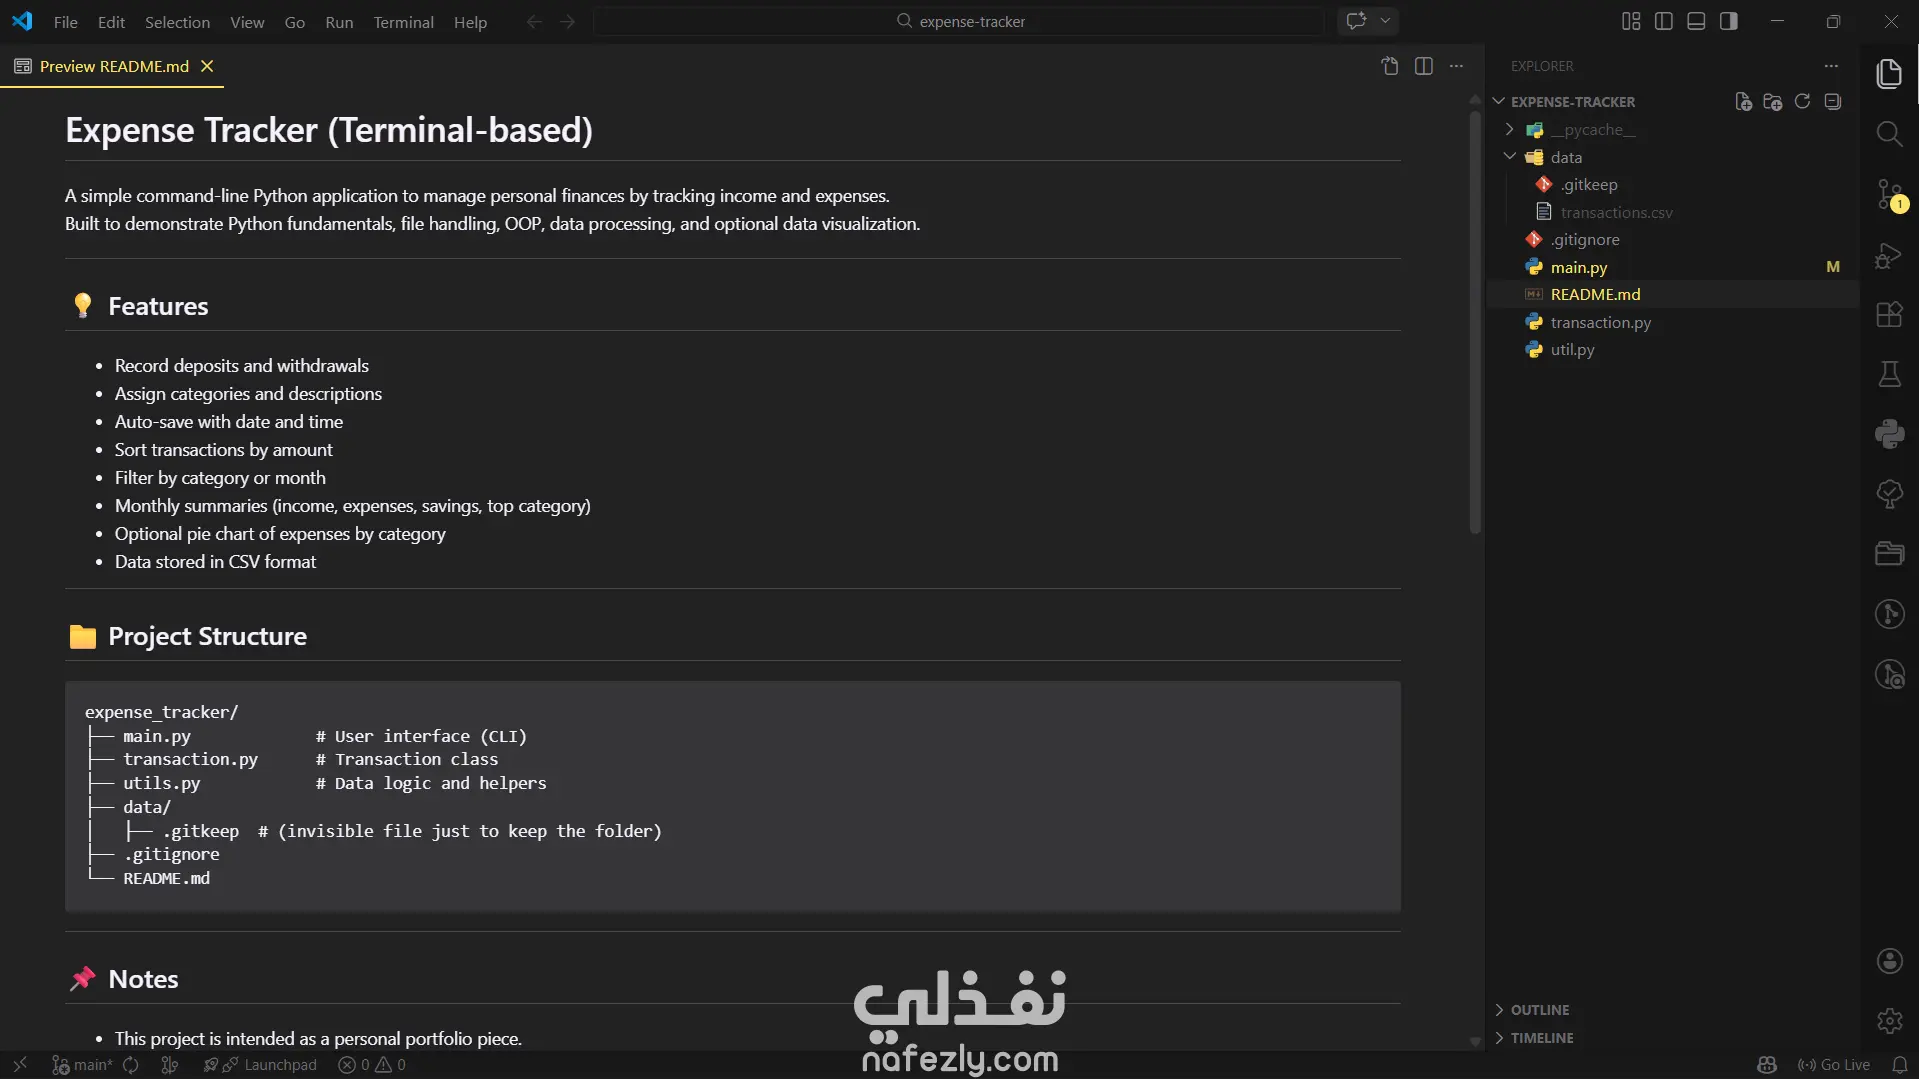The image size is (1919, 1079).
Task: Create a new folder in EXPENSE-TRACKER
Action: click(x=1773, y=102)
